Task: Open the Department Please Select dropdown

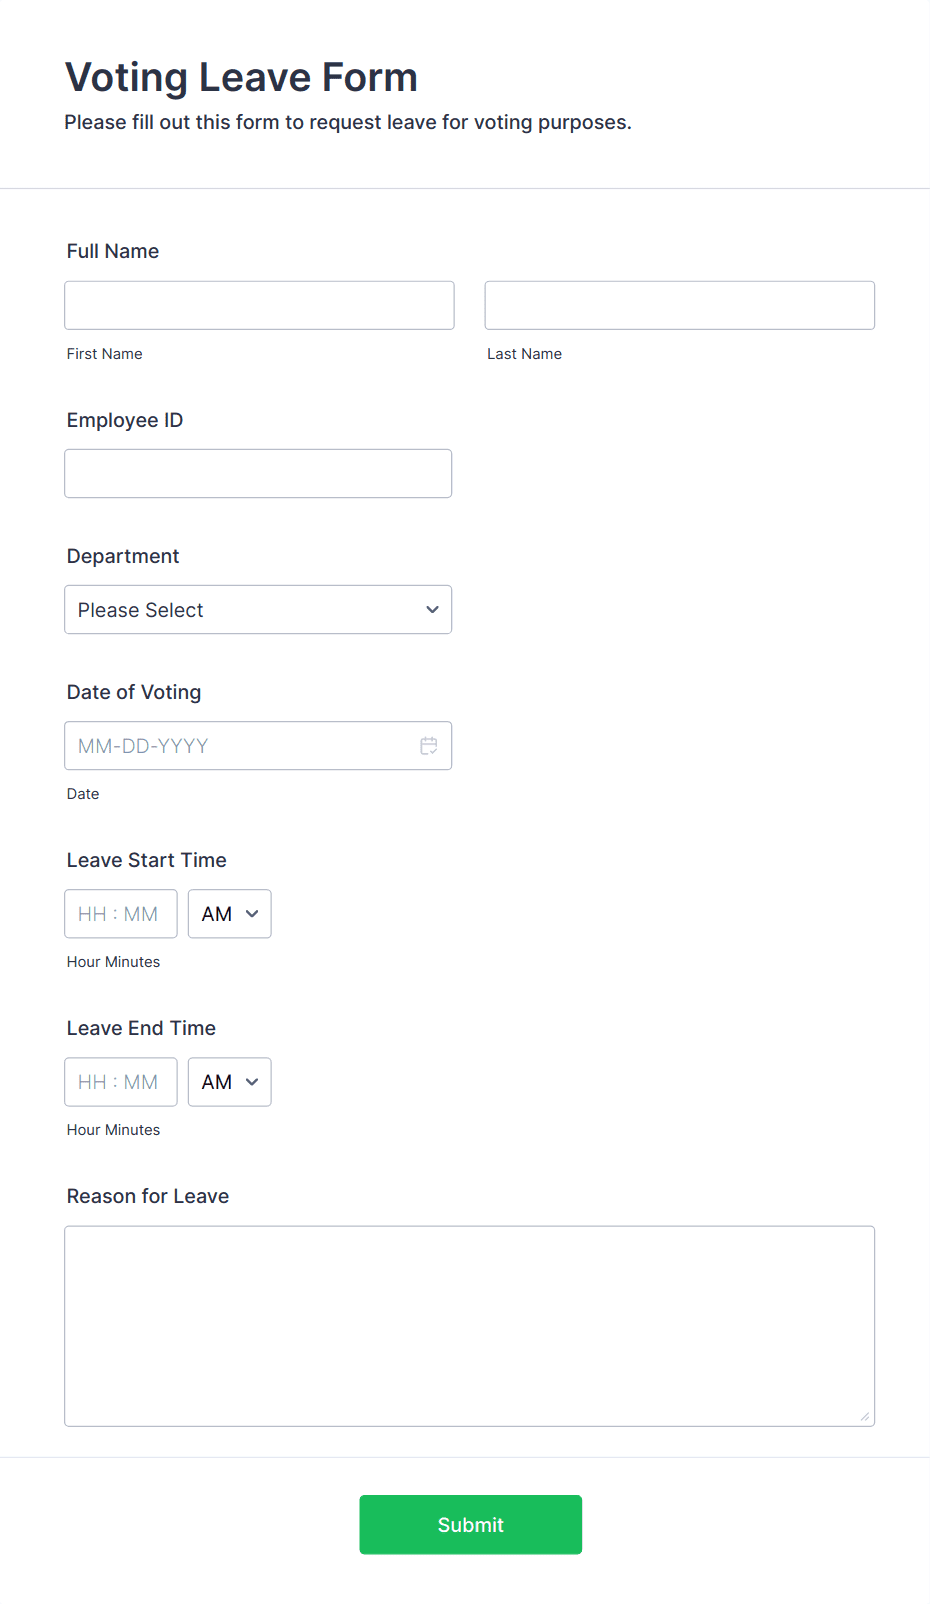Action: pyautogui.click(x=258, y=609)
